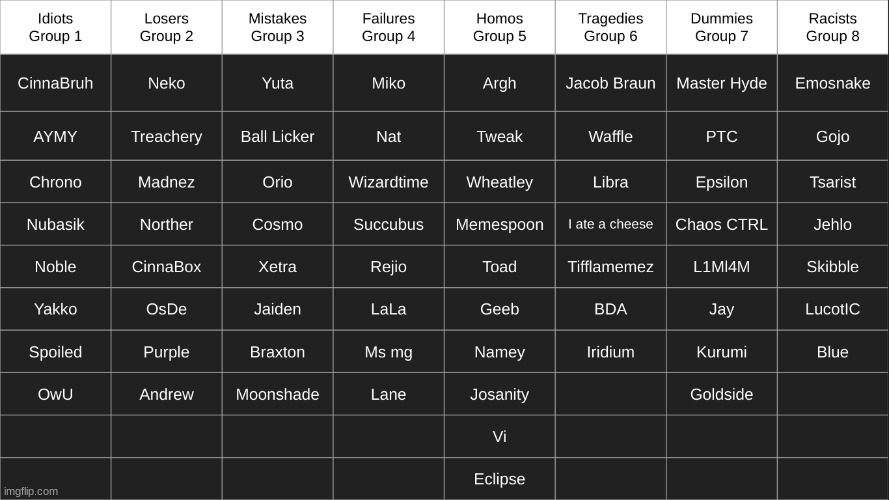
Task: Select the Goldside cell
Action: [x=722, y=394]
